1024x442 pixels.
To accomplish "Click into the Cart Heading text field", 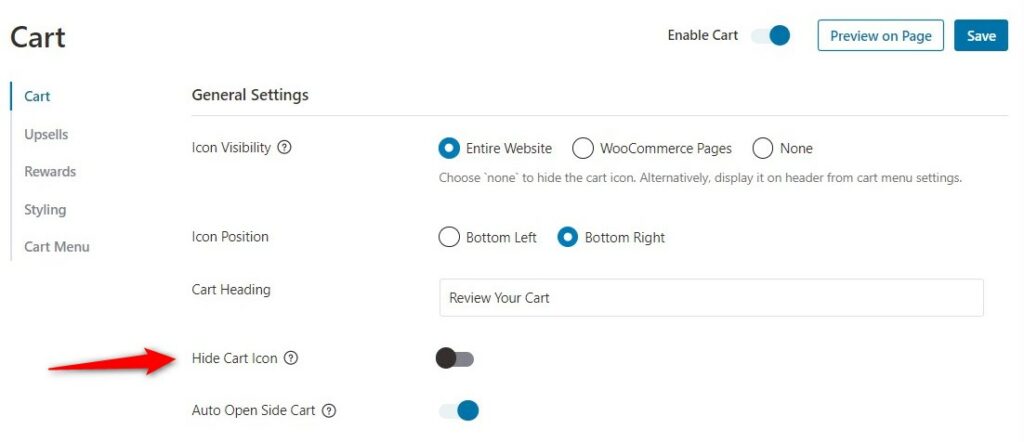I will coord(711,298).
